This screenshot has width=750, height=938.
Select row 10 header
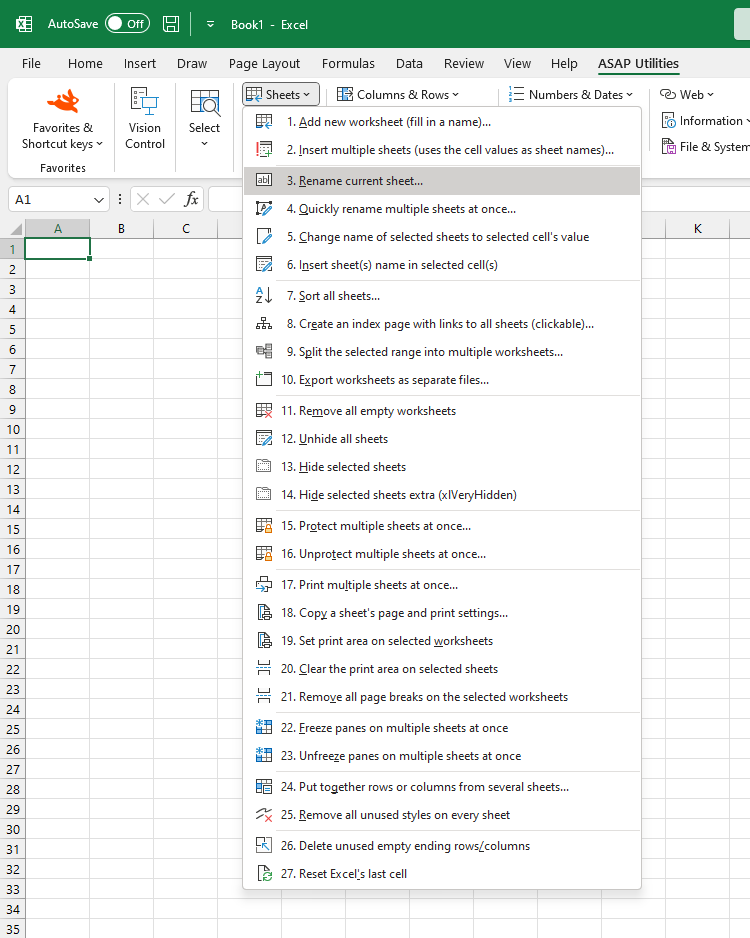[x=13, y=430]
